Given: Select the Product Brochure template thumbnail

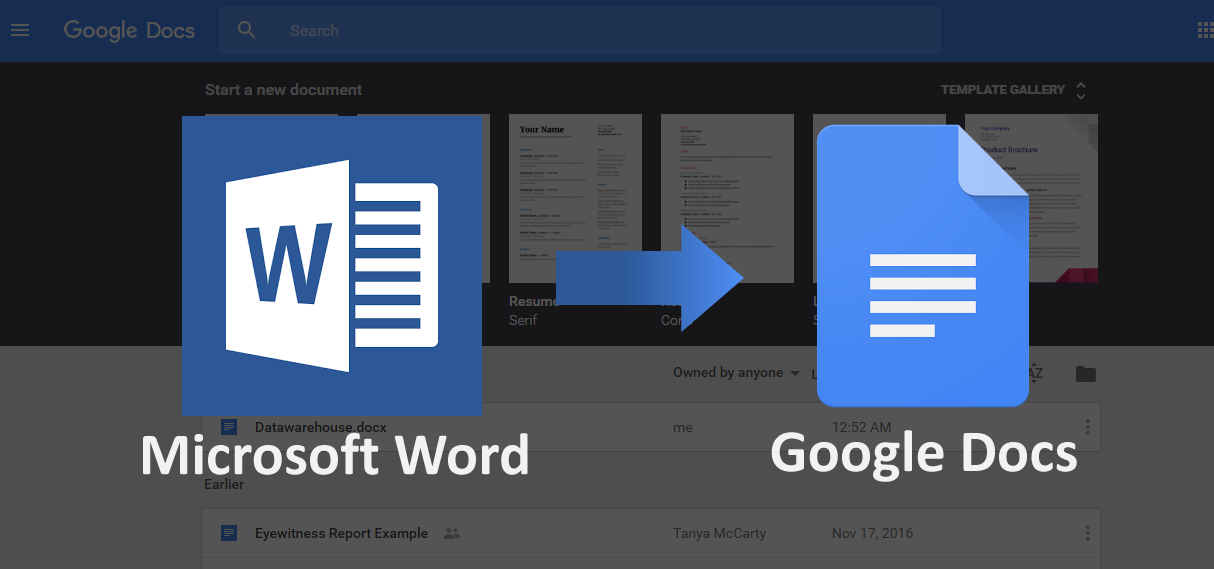Looking at the screenshot, I should tap(1031, 198).
